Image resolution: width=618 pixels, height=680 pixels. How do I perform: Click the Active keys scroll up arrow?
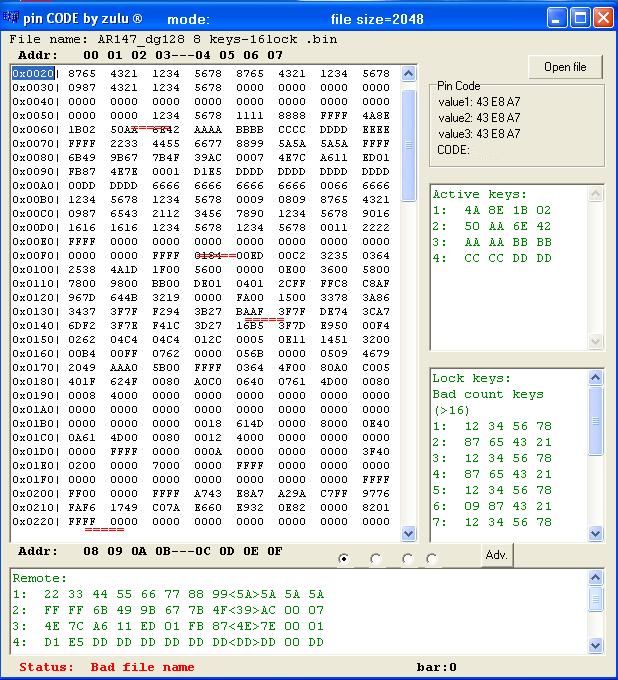click(596, 194)
